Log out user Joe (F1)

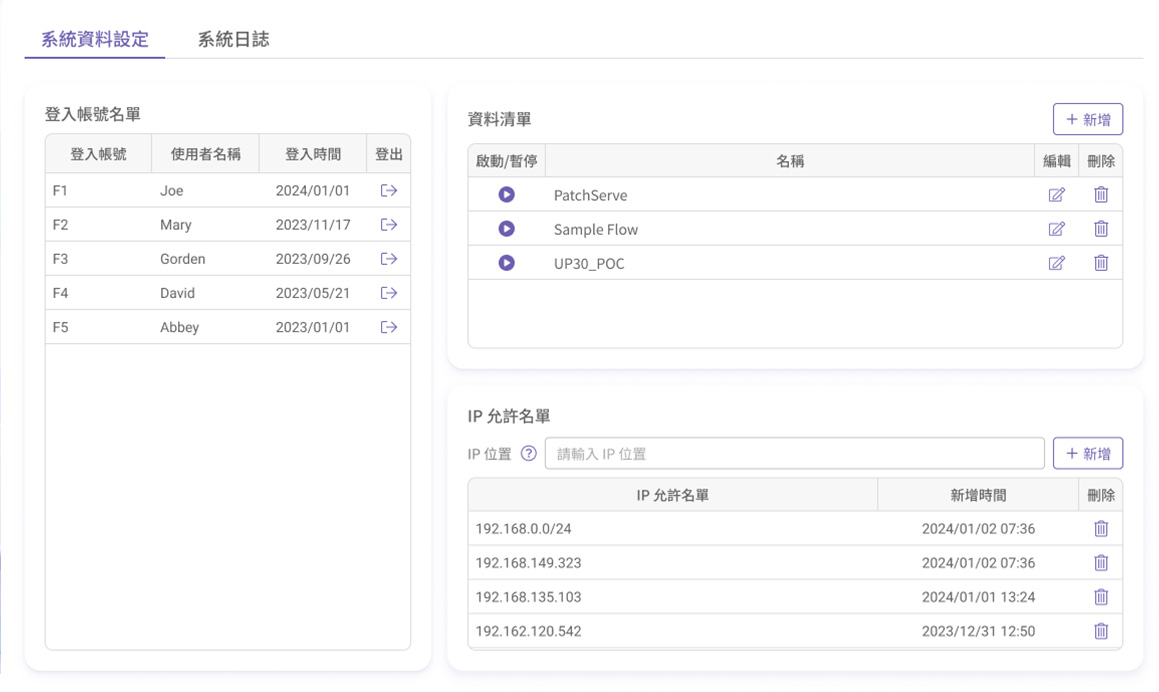pyautogui.click(x=389, y=191)
